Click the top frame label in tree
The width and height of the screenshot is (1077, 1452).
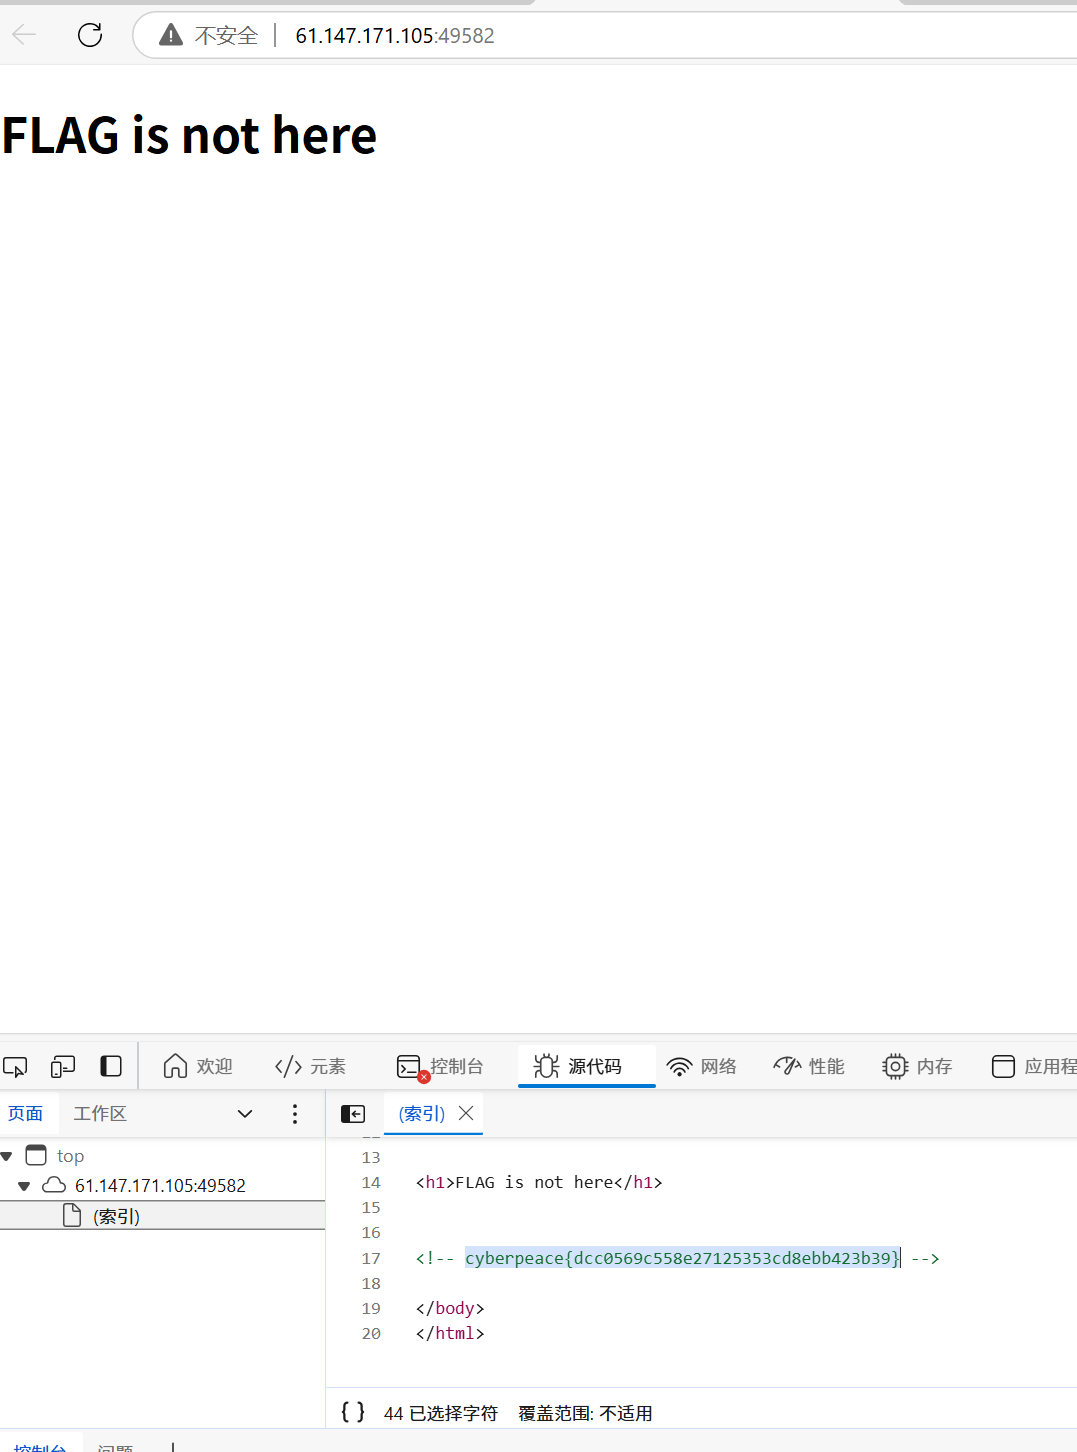(70, 1156)
